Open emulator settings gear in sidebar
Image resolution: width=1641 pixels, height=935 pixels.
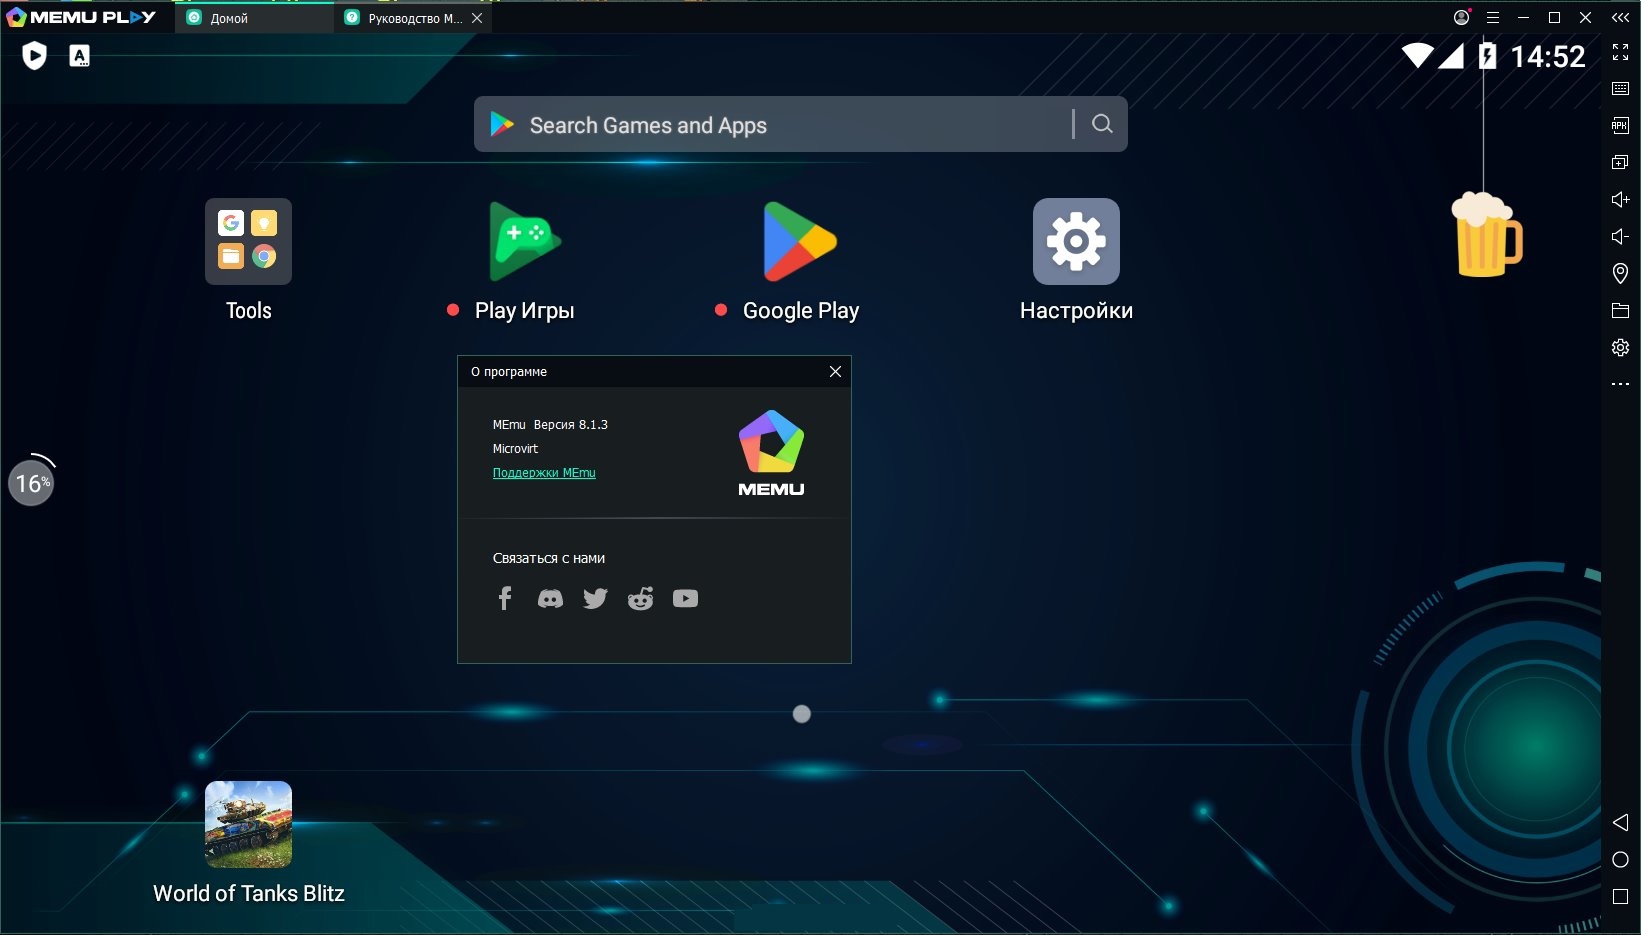click(x=1621, y=347)
